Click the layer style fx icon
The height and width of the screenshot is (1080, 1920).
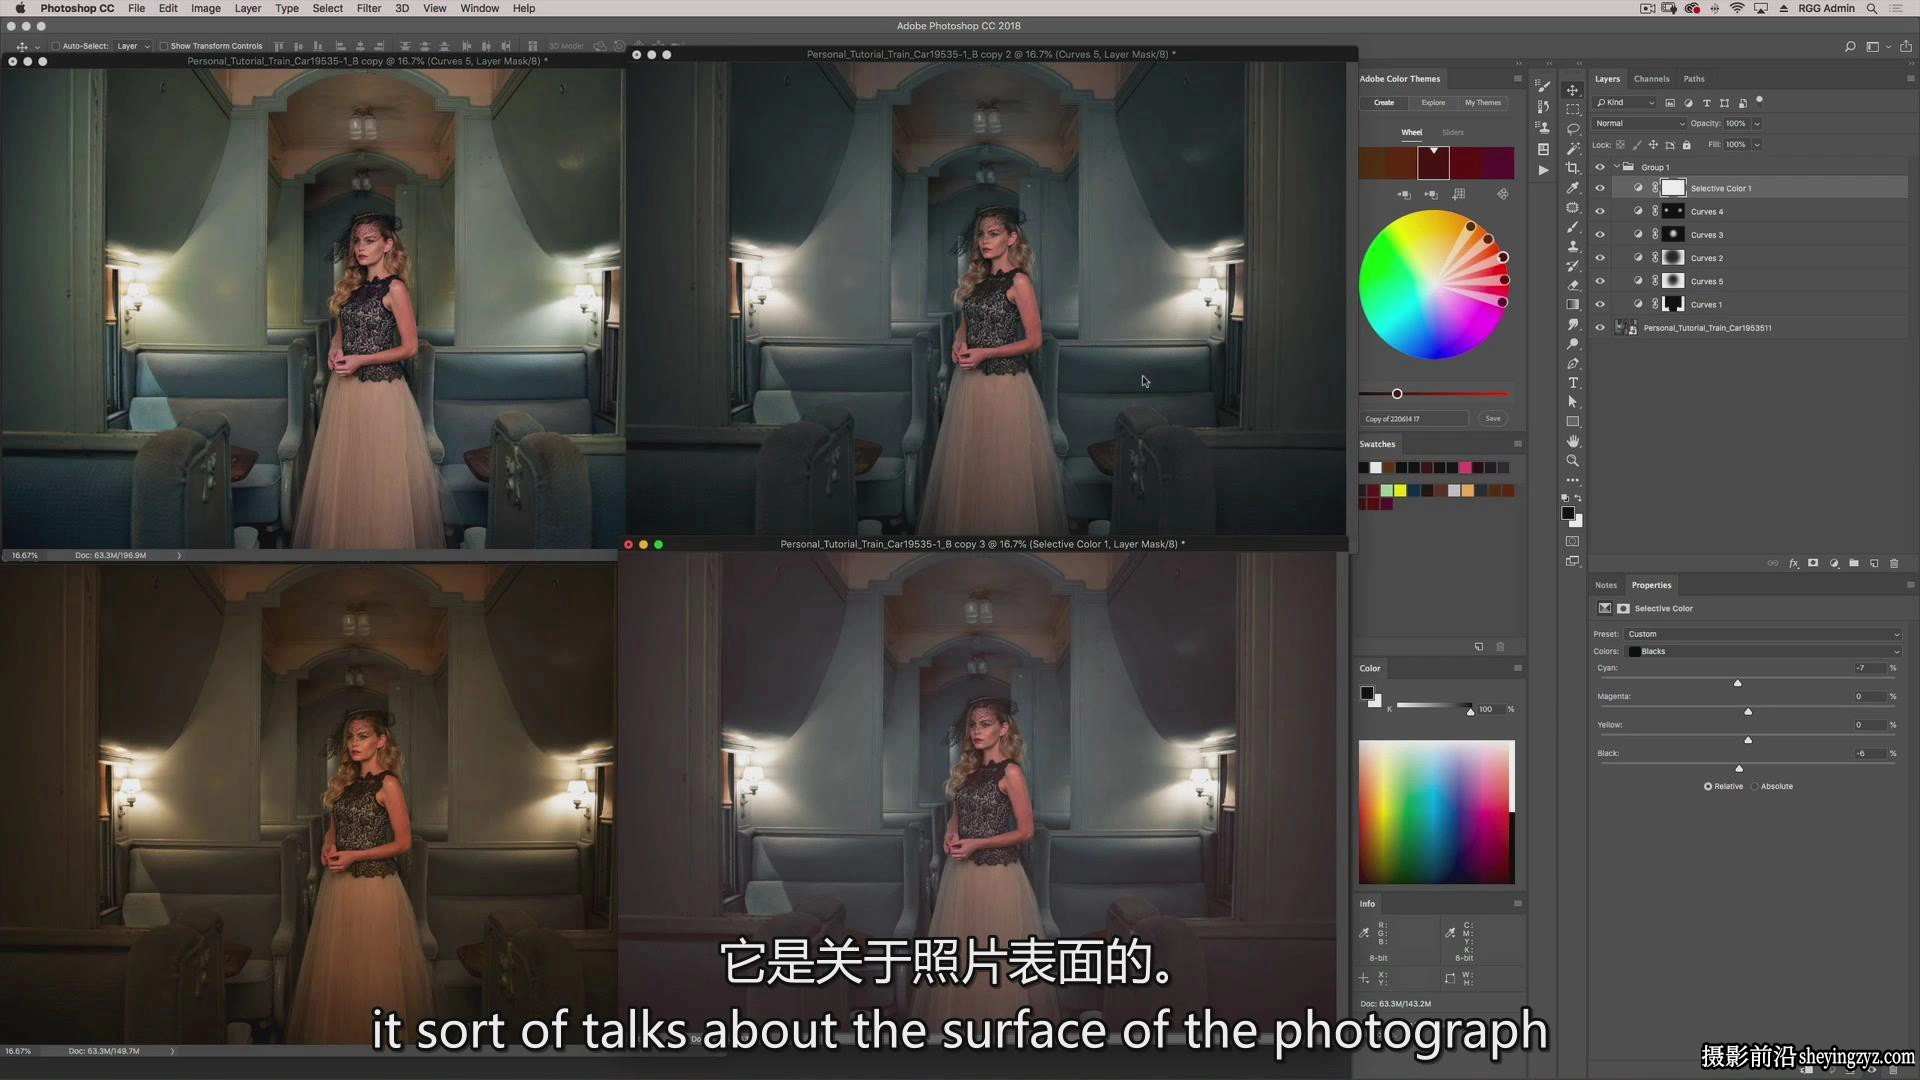(x=1793, y=563)
